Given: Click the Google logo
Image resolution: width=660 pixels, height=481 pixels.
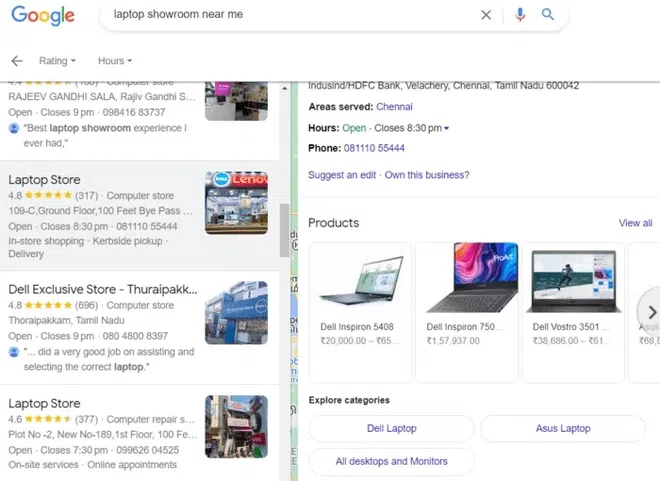Looking at the screenshot, I should point(43,15).
